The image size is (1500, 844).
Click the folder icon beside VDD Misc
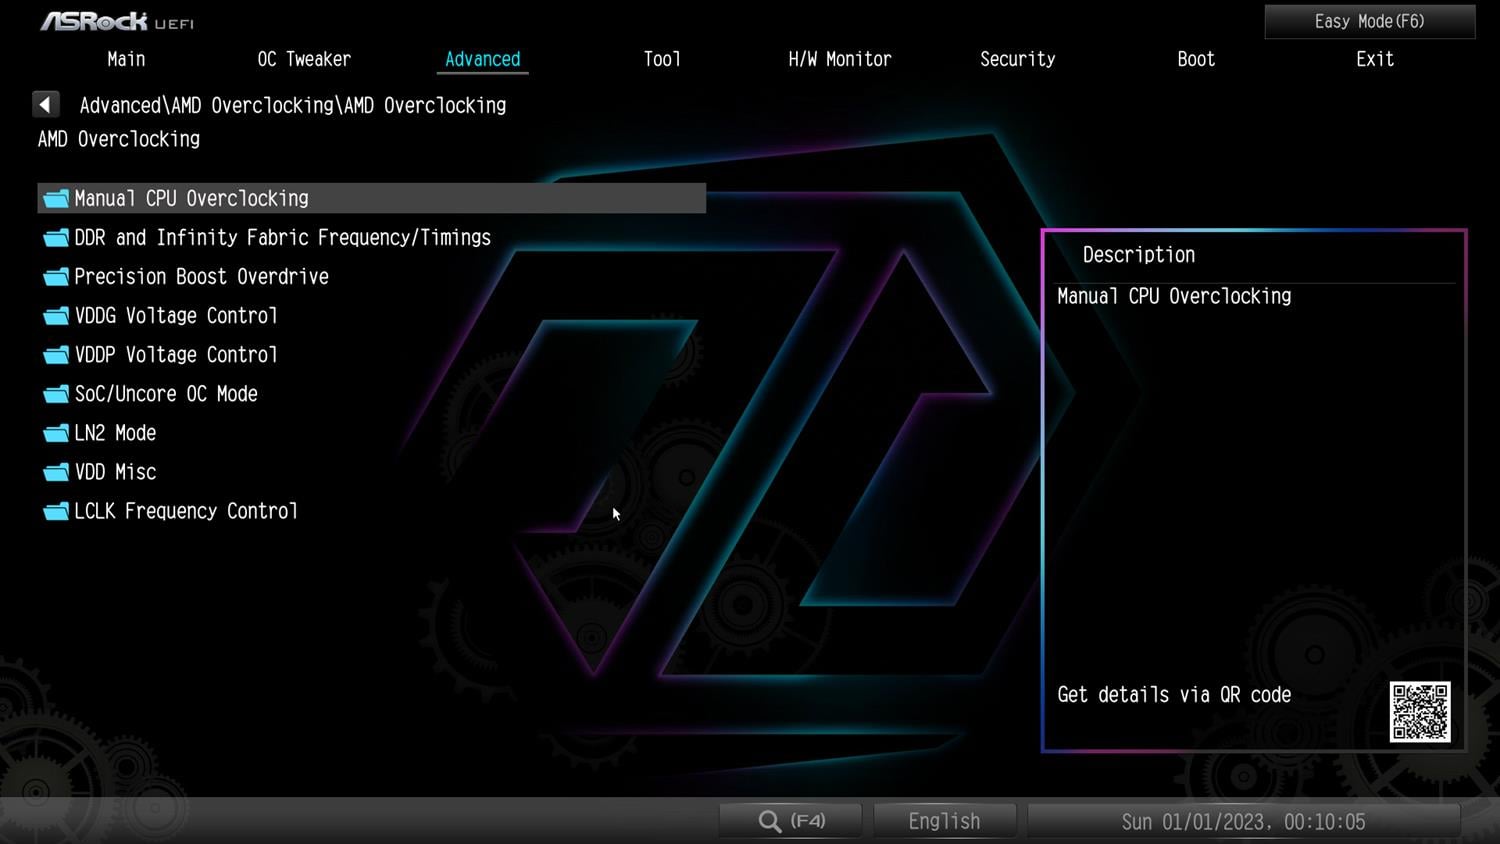(x=56, y=472)
